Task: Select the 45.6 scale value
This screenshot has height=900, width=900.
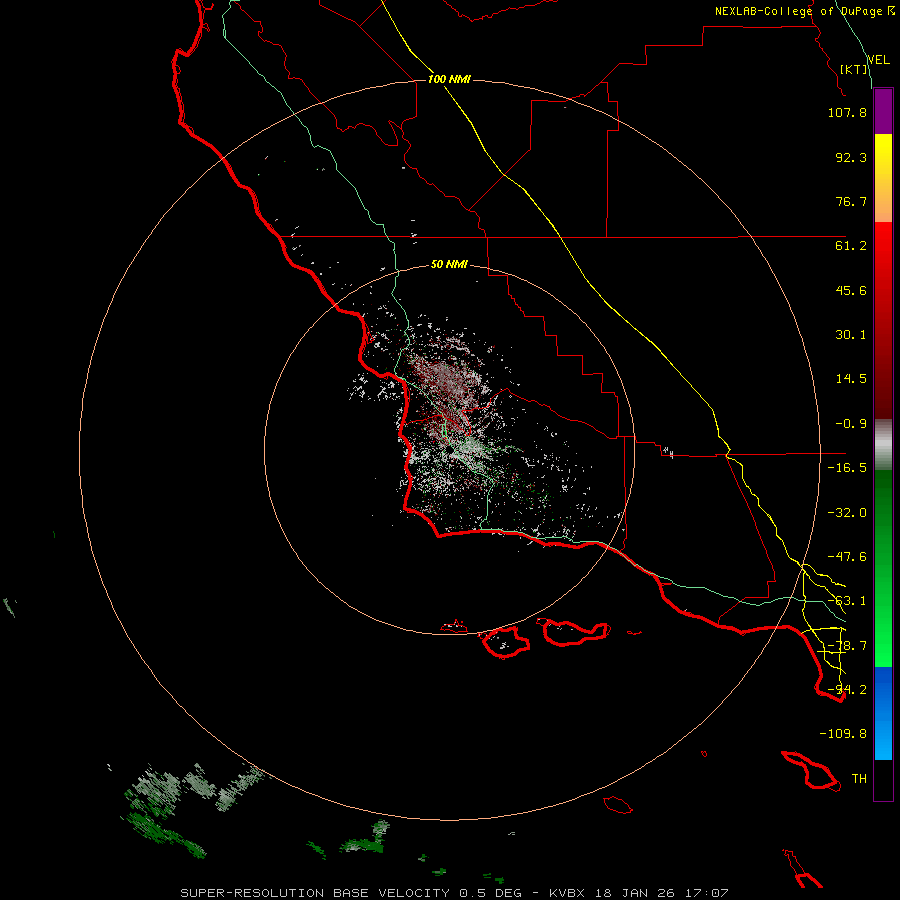Action: [x=851, y=290]
